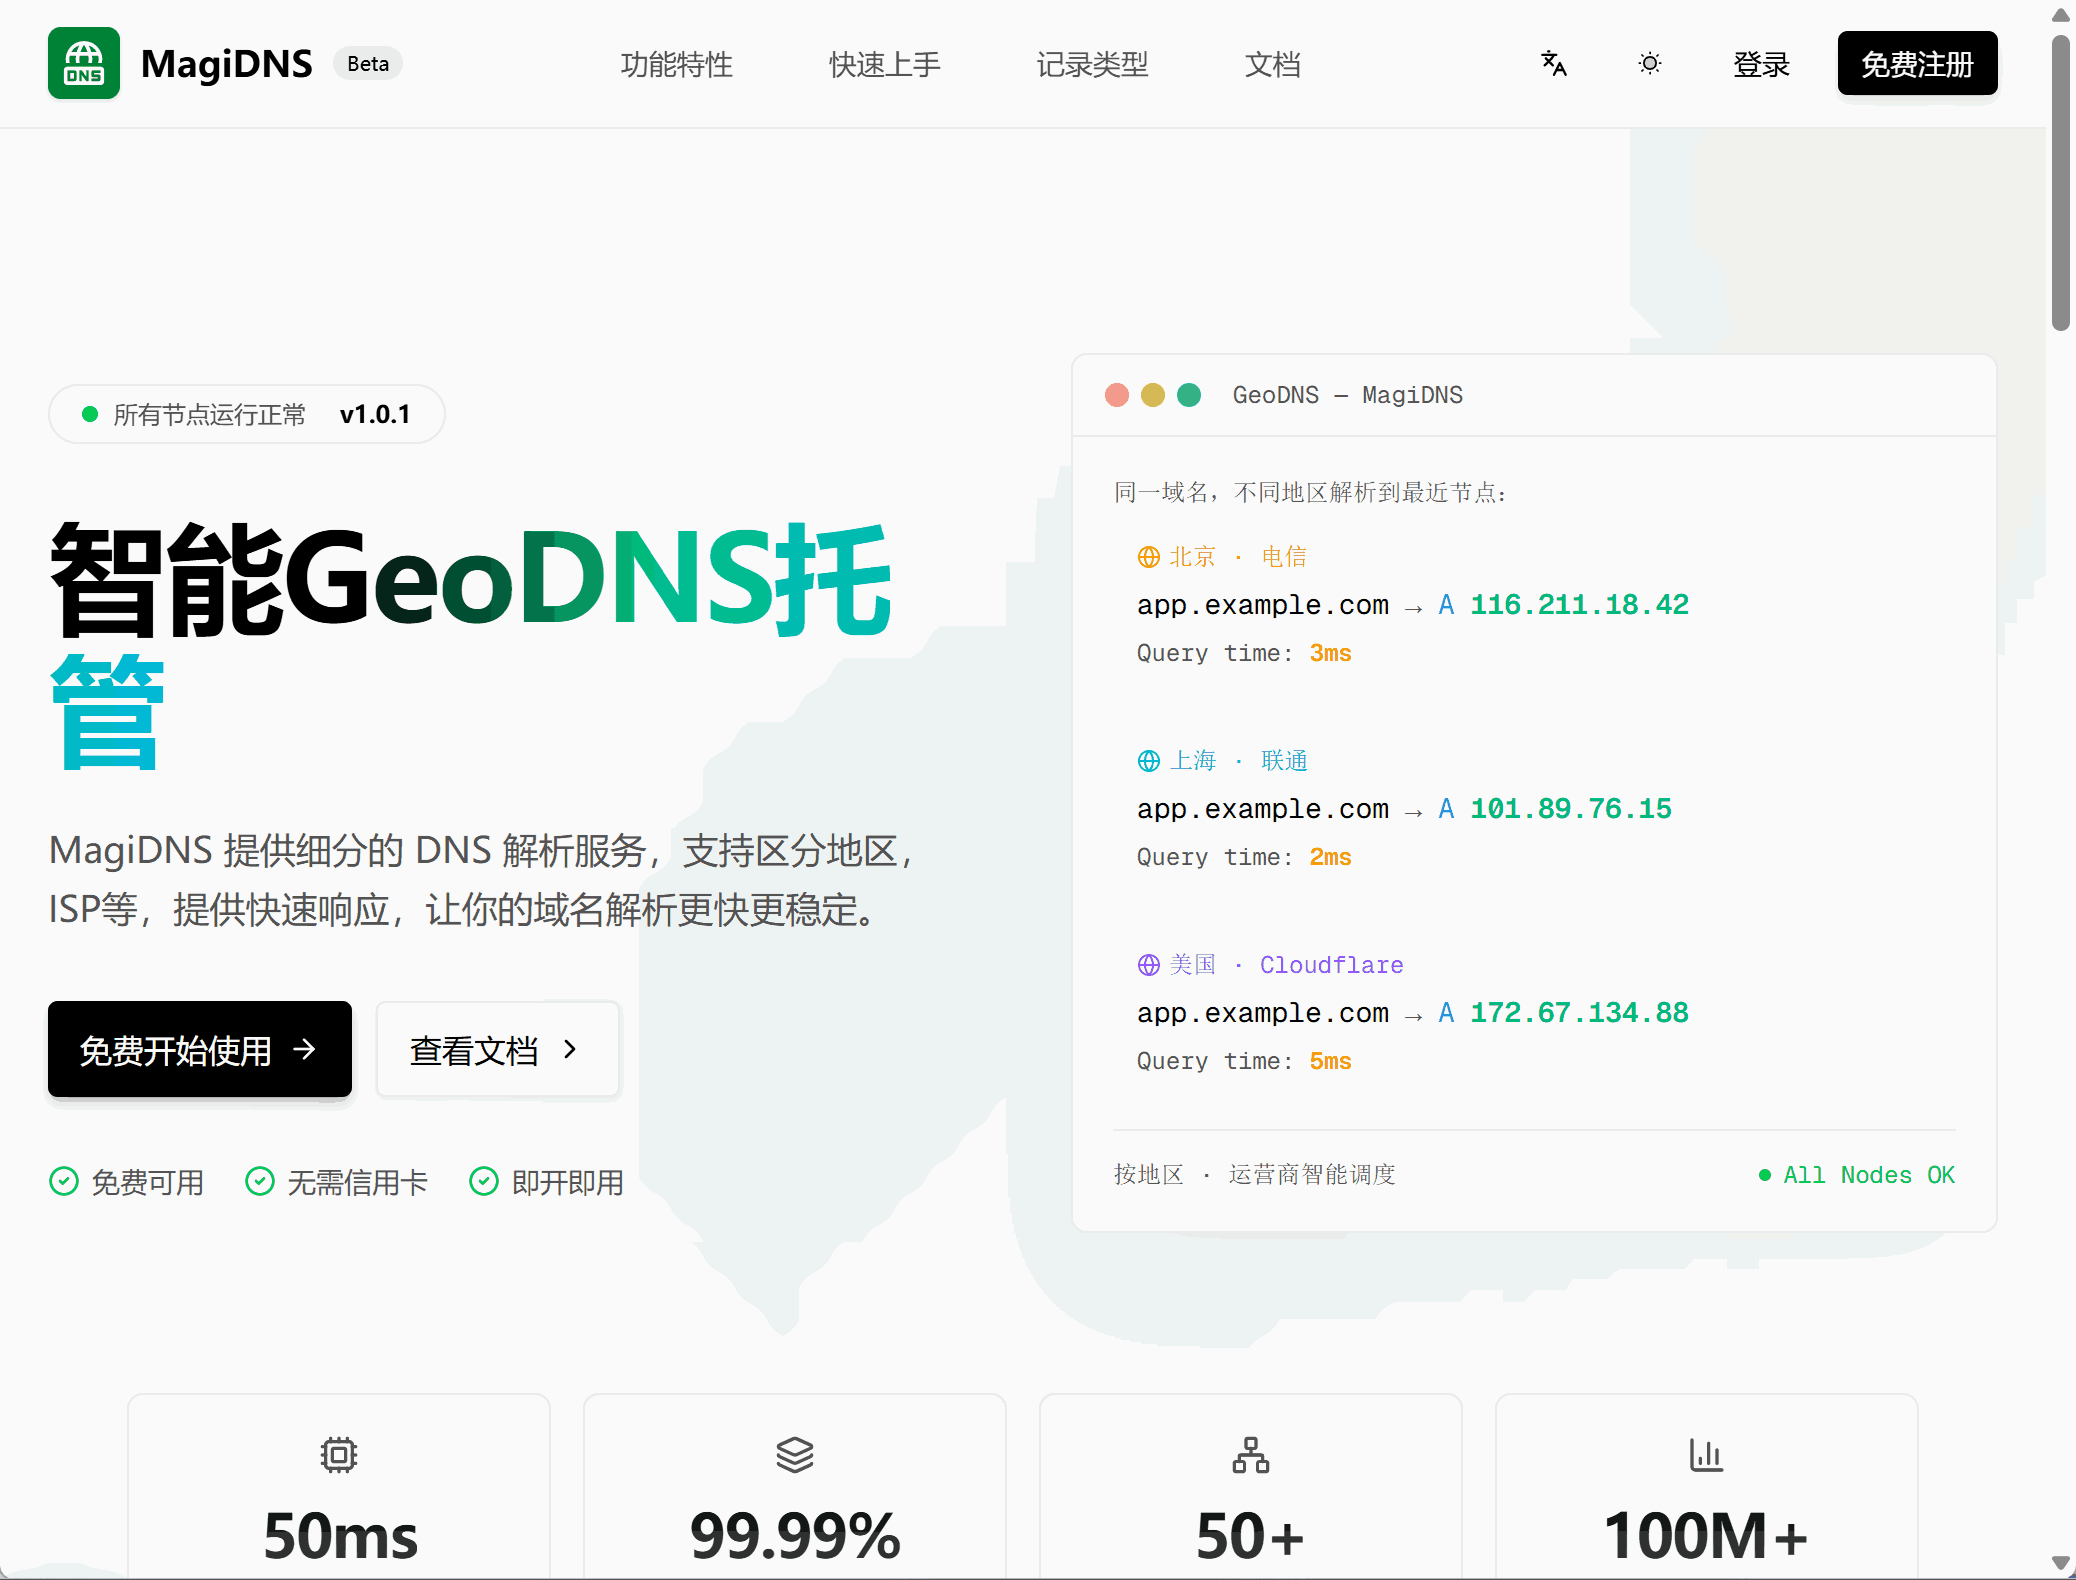The image size is (2076, 1580).
Task: Click the purple globe icon beside 美国
Action: click(1148, 965)
